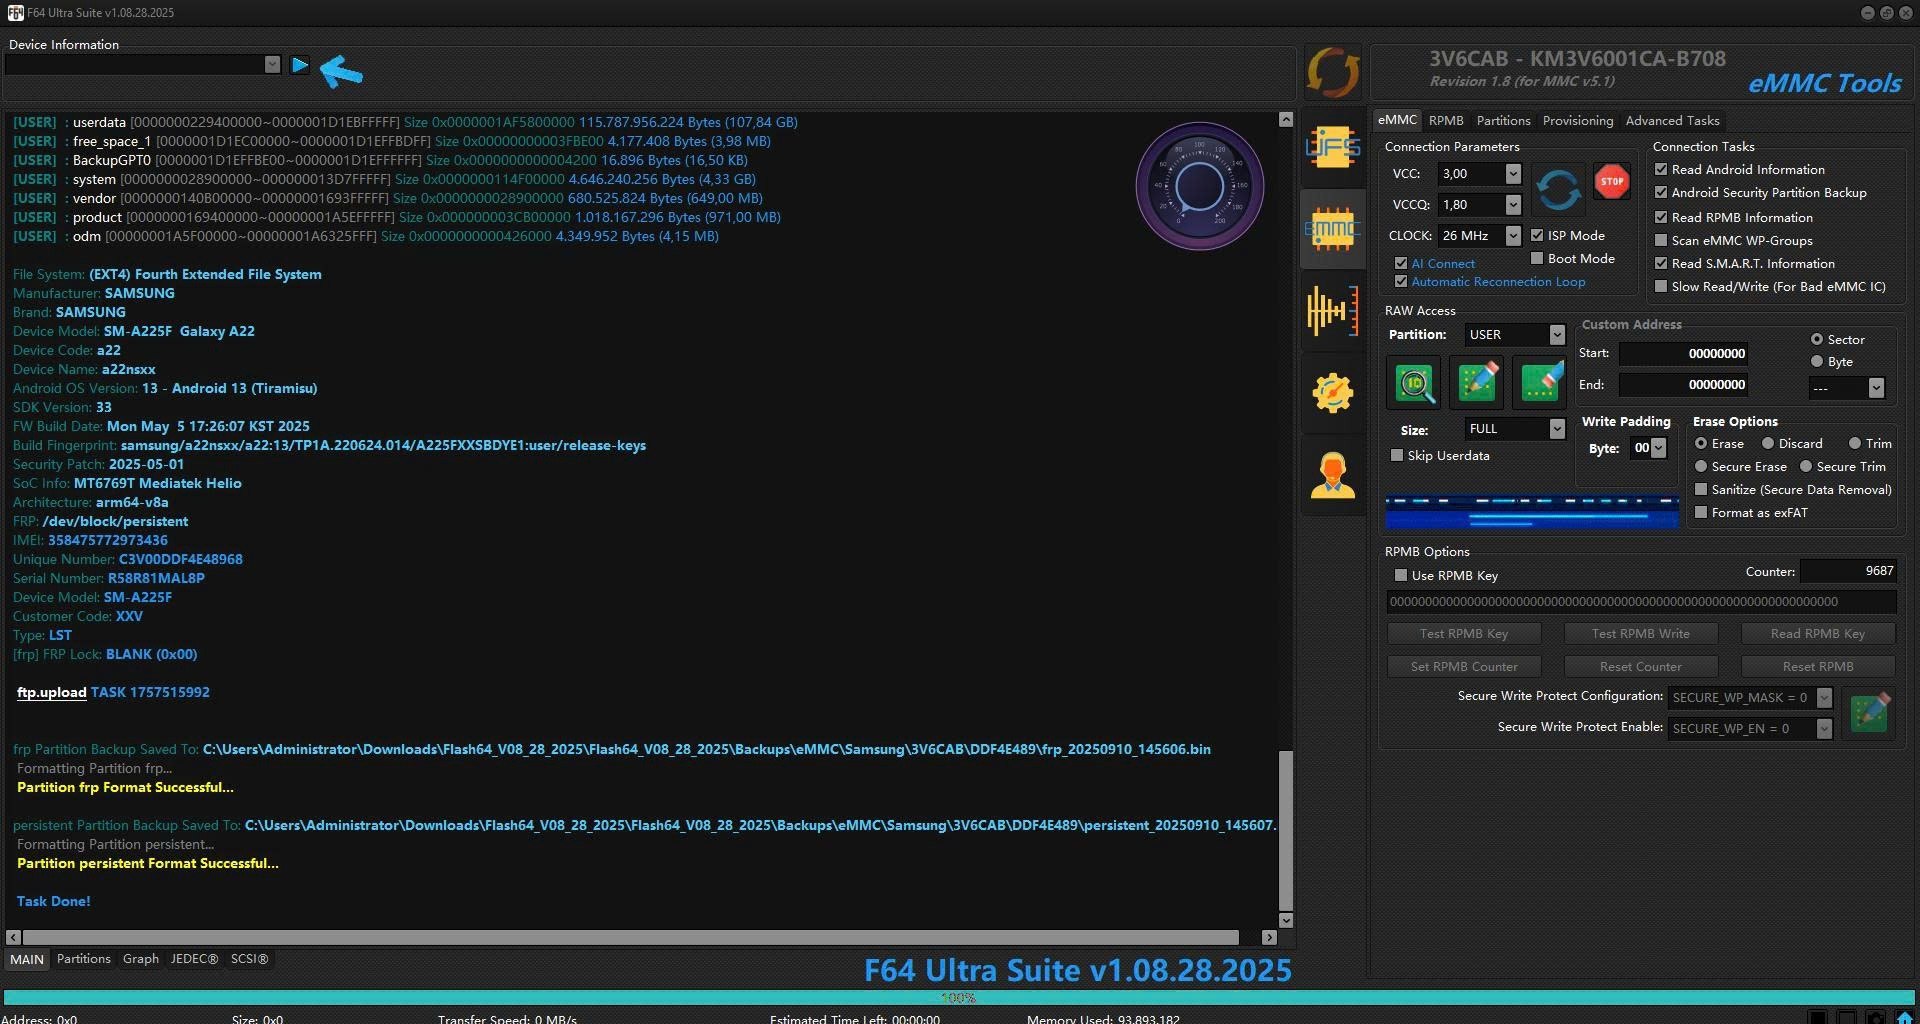Toggle Read S.M.A.R.T. Information checkbox
This screenshot has width=1920, height=1024.
1661,264
